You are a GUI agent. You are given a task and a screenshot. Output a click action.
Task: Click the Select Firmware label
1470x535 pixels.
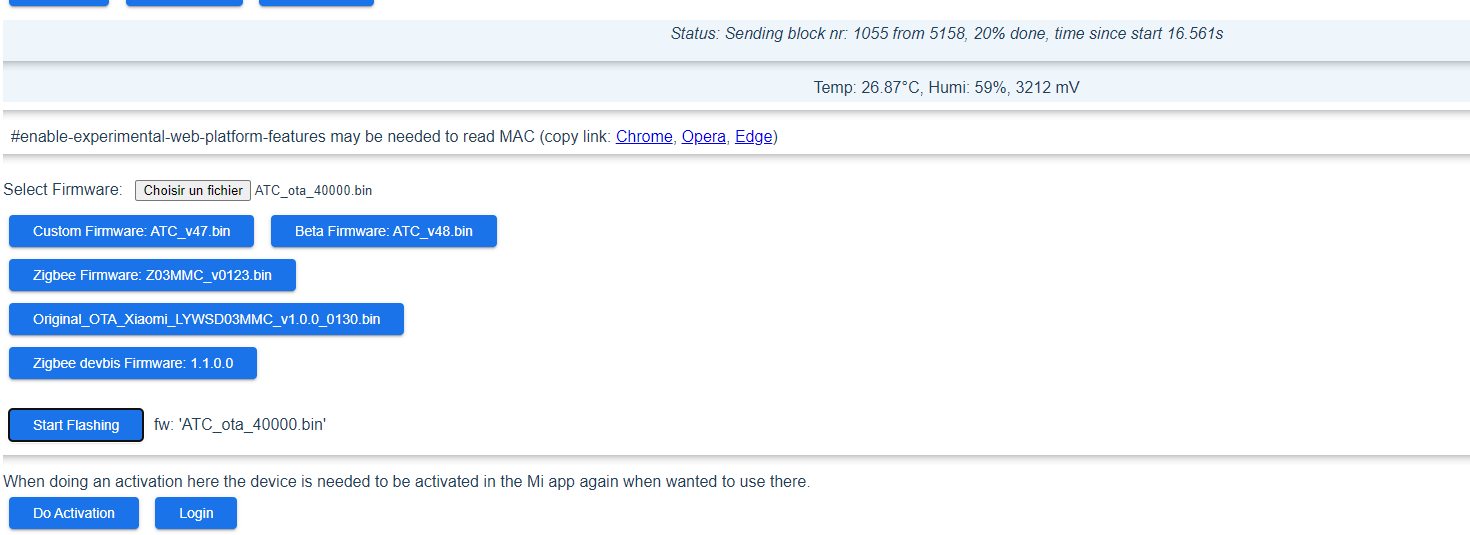(x=63, y=190)
